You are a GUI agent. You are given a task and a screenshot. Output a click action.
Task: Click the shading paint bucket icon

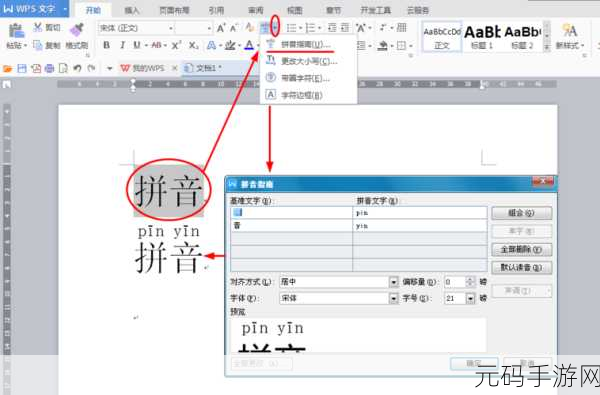383,46
